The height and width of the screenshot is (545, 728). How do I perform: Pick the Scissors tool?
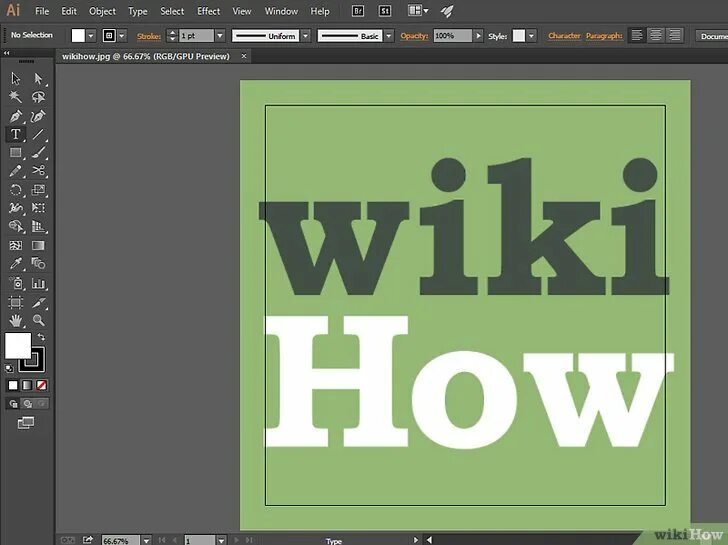click(x=38, y=171)
